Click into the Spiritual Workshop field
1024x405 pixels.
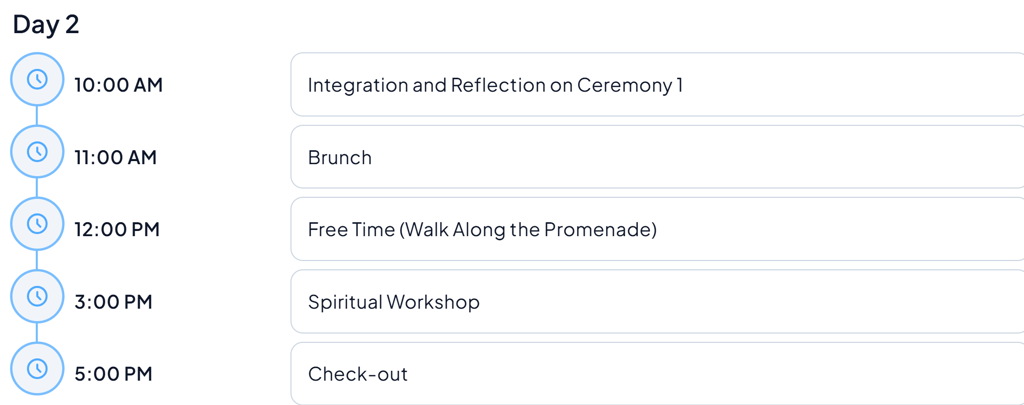[x=656, y=302]
